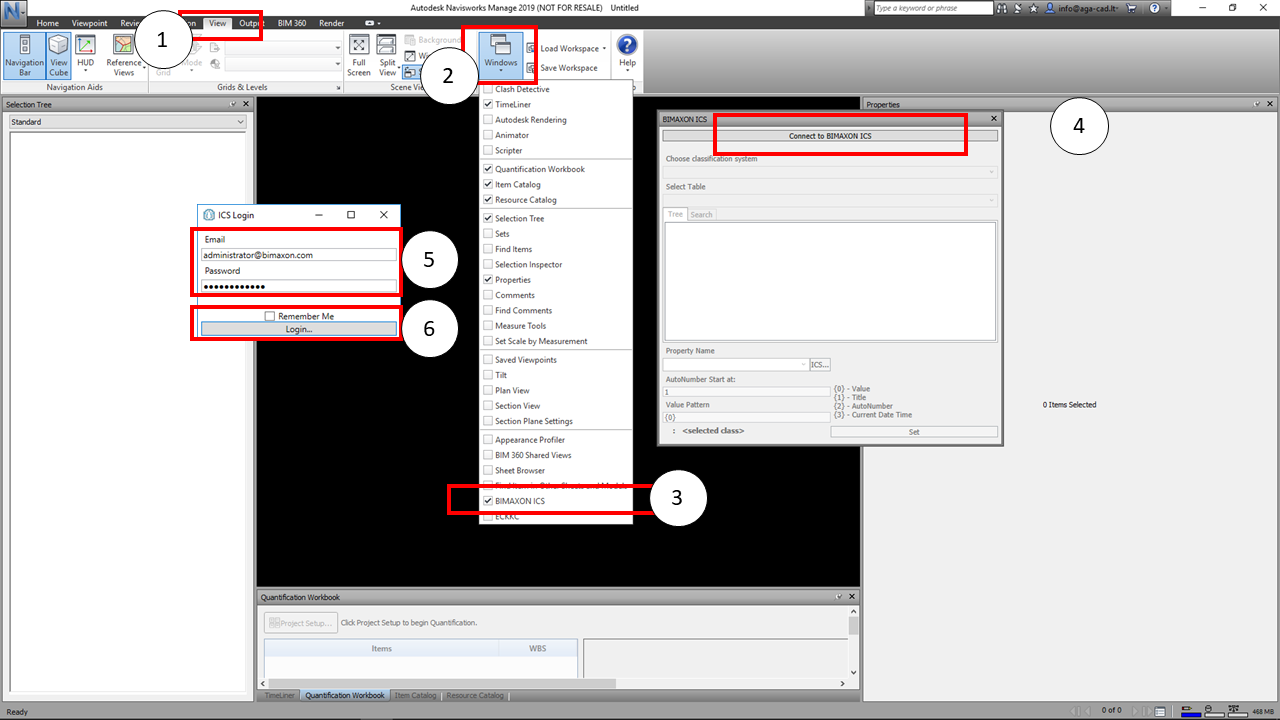Enable the Clash Detective window checkbox

click(488, 89)
